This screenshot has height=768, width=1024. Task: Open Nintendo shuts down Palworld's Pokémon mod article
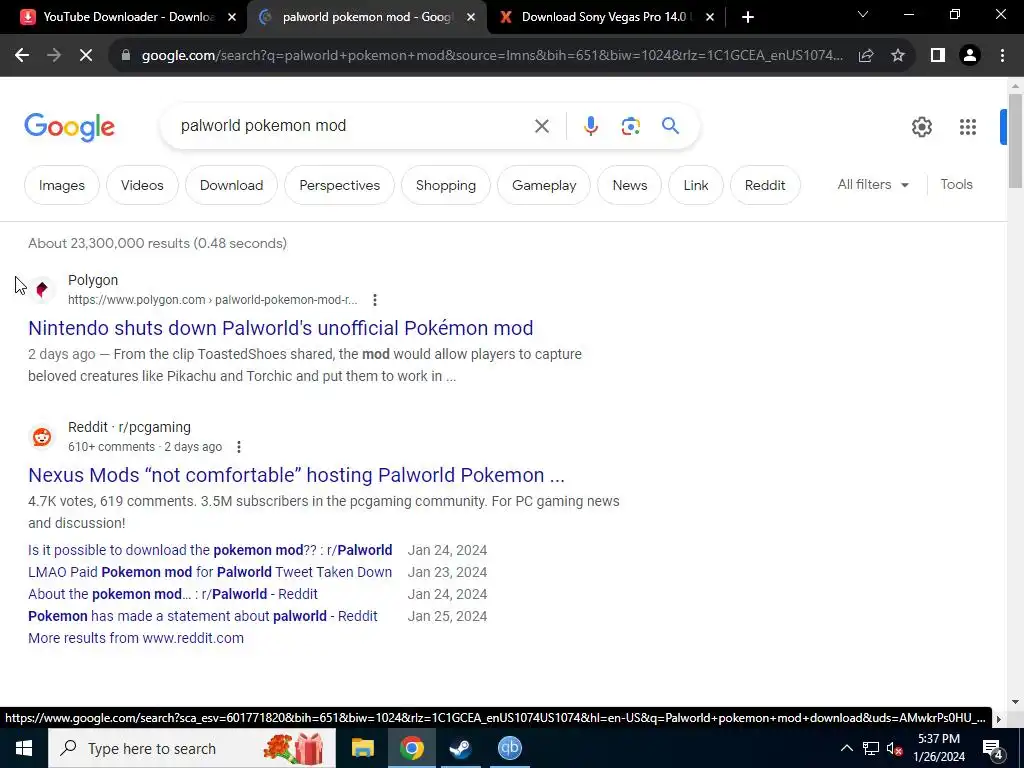coord(281,328)
